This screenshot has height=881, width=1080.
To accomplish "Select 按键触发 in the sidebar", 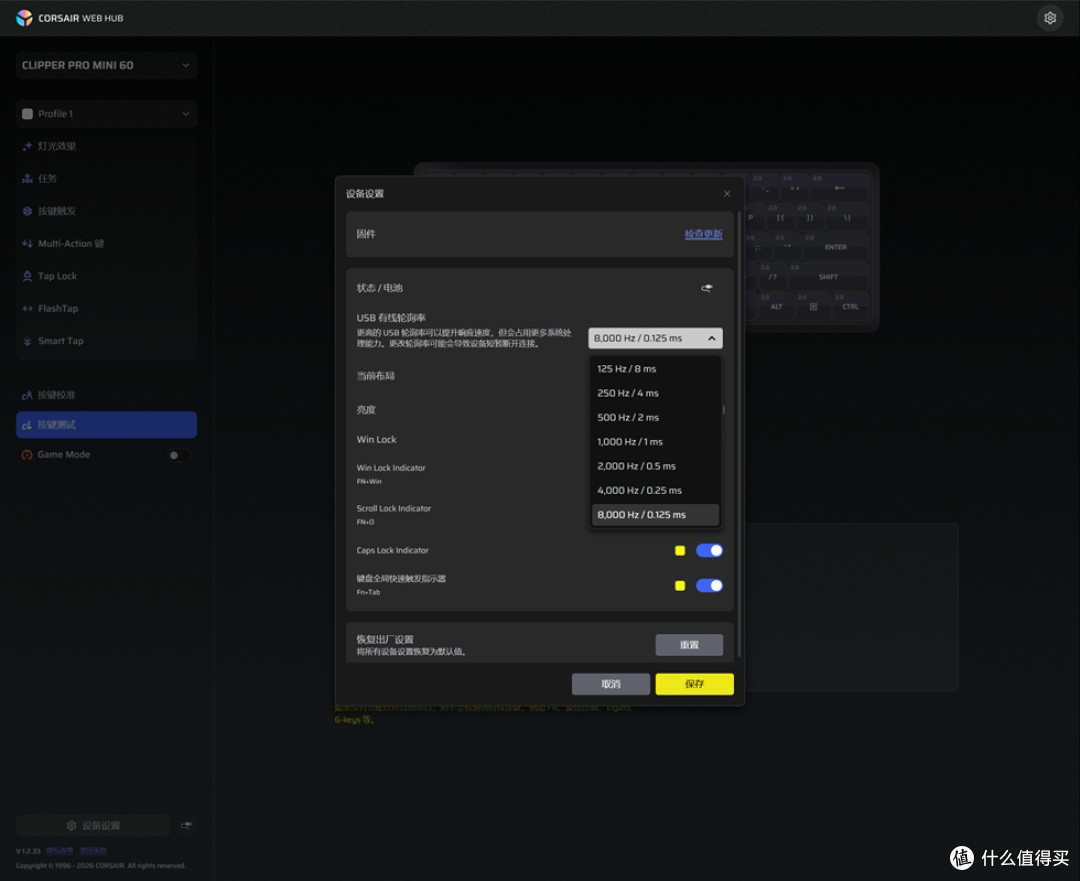I will tap(106, 211).
